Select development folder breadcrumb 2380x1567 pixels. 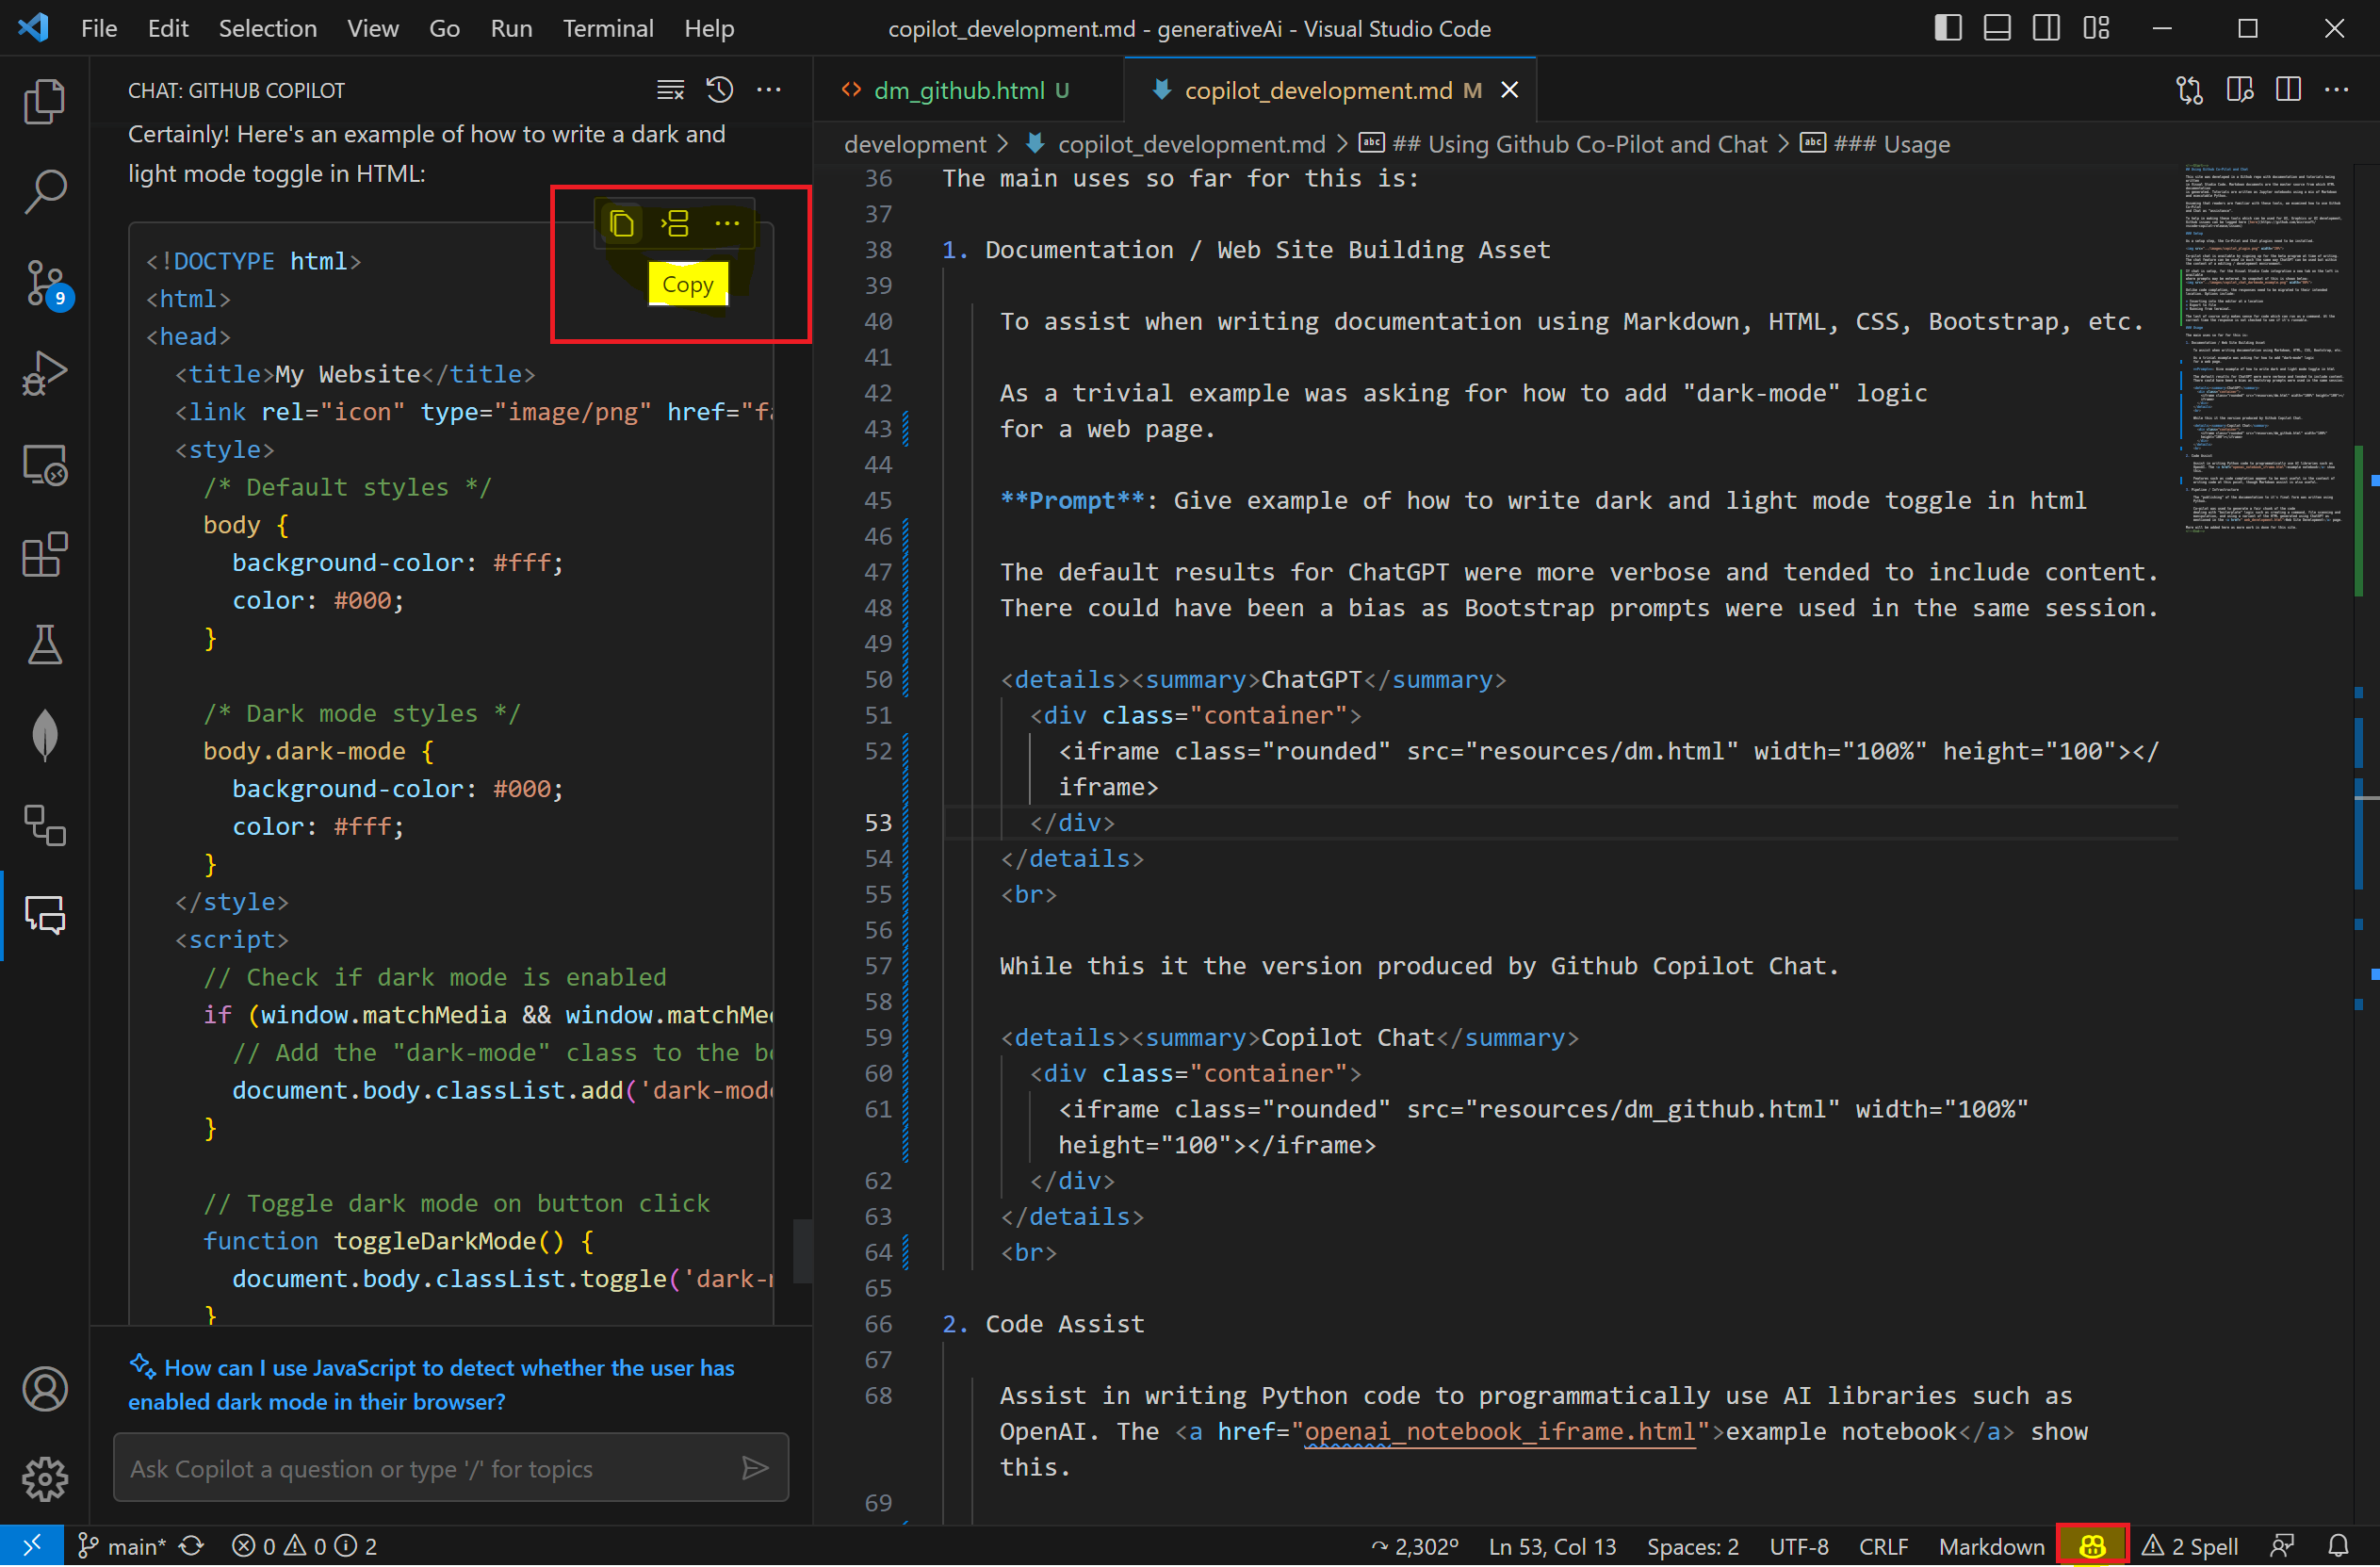coord(915,144)
